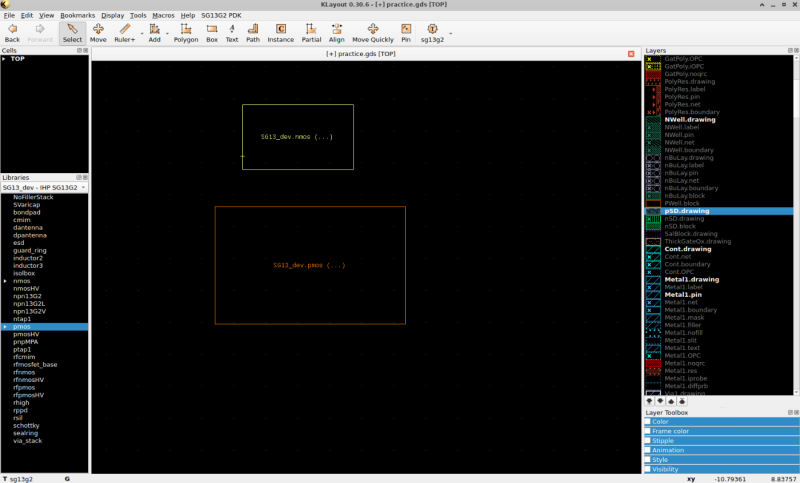Screen dimensions: 800x483
Task: Open the Bookmarks menu
Action: [77, 16]
